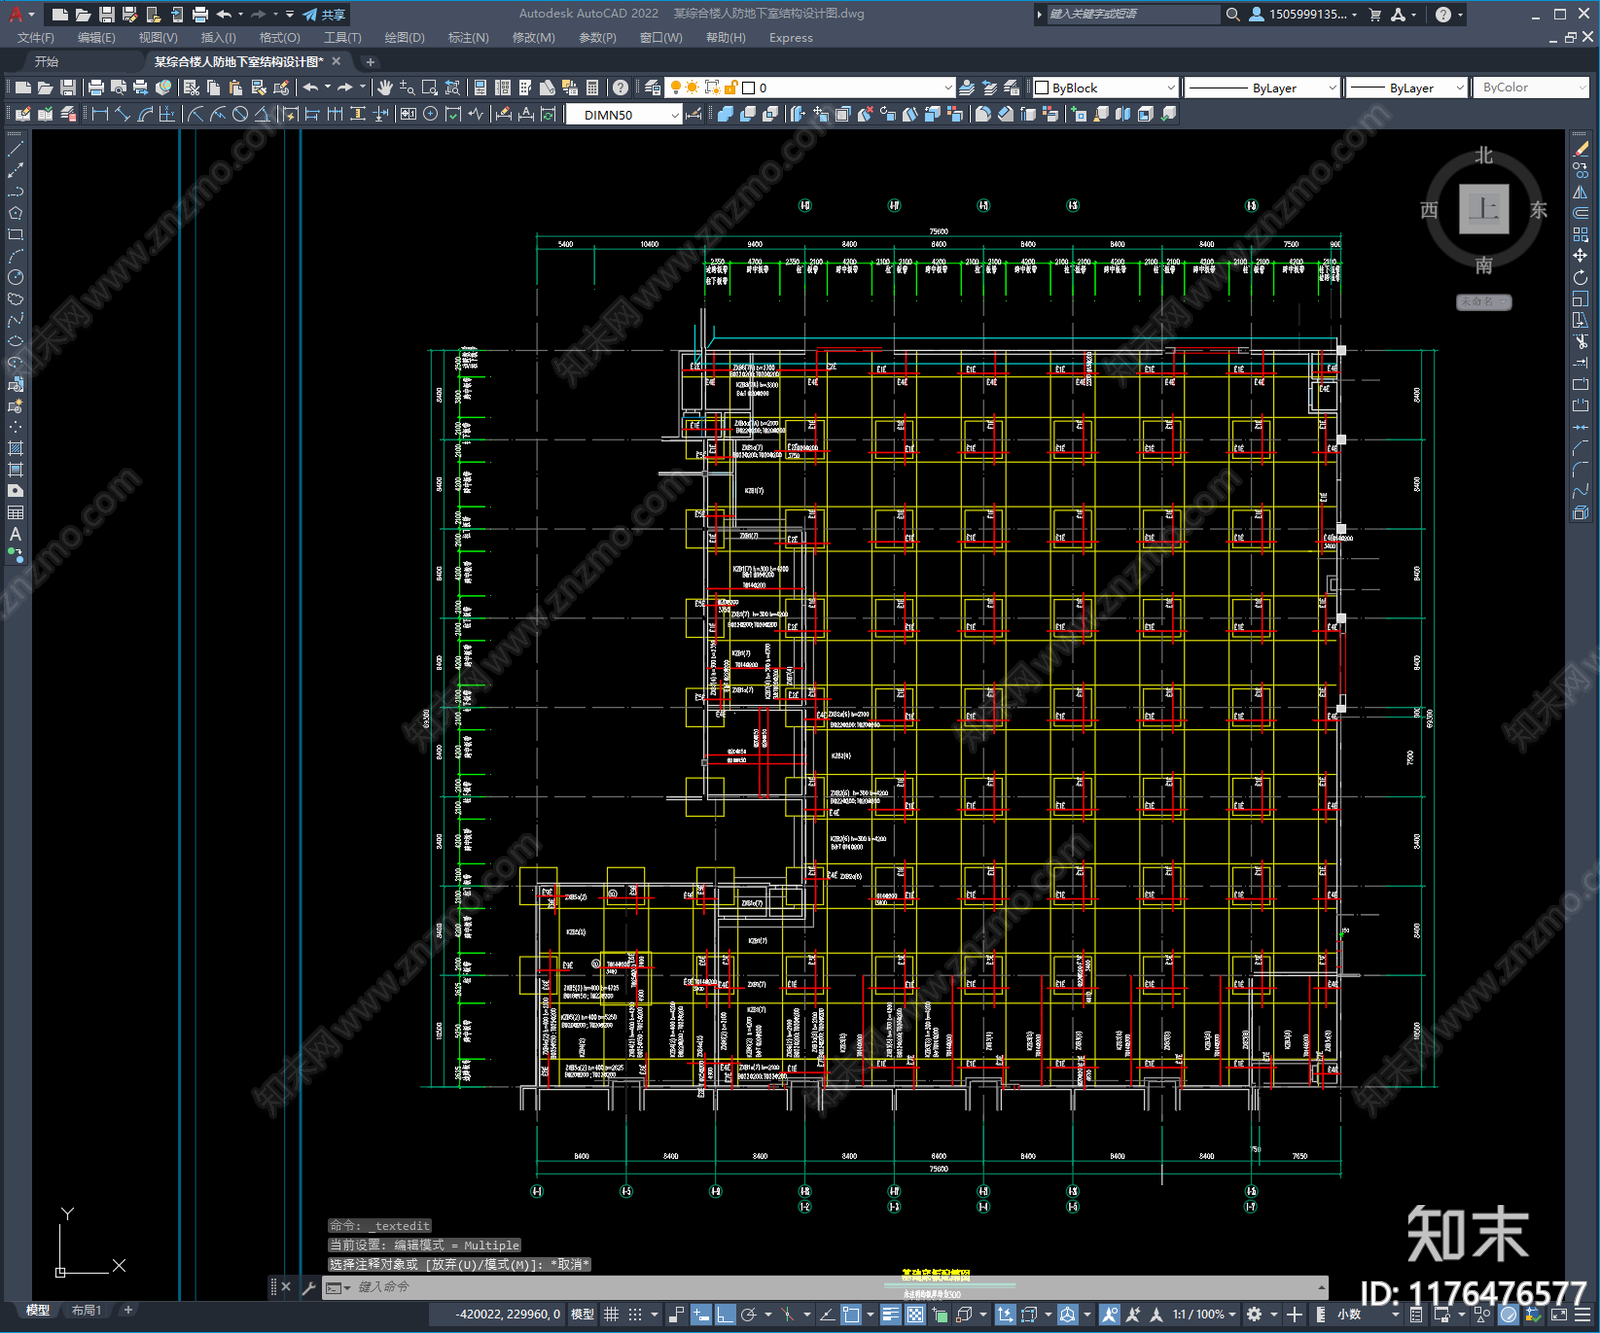Open the user account 1505999135 dropdown
Image resolution: width=1600 pixels, height=1333 pixels.
1303,14
